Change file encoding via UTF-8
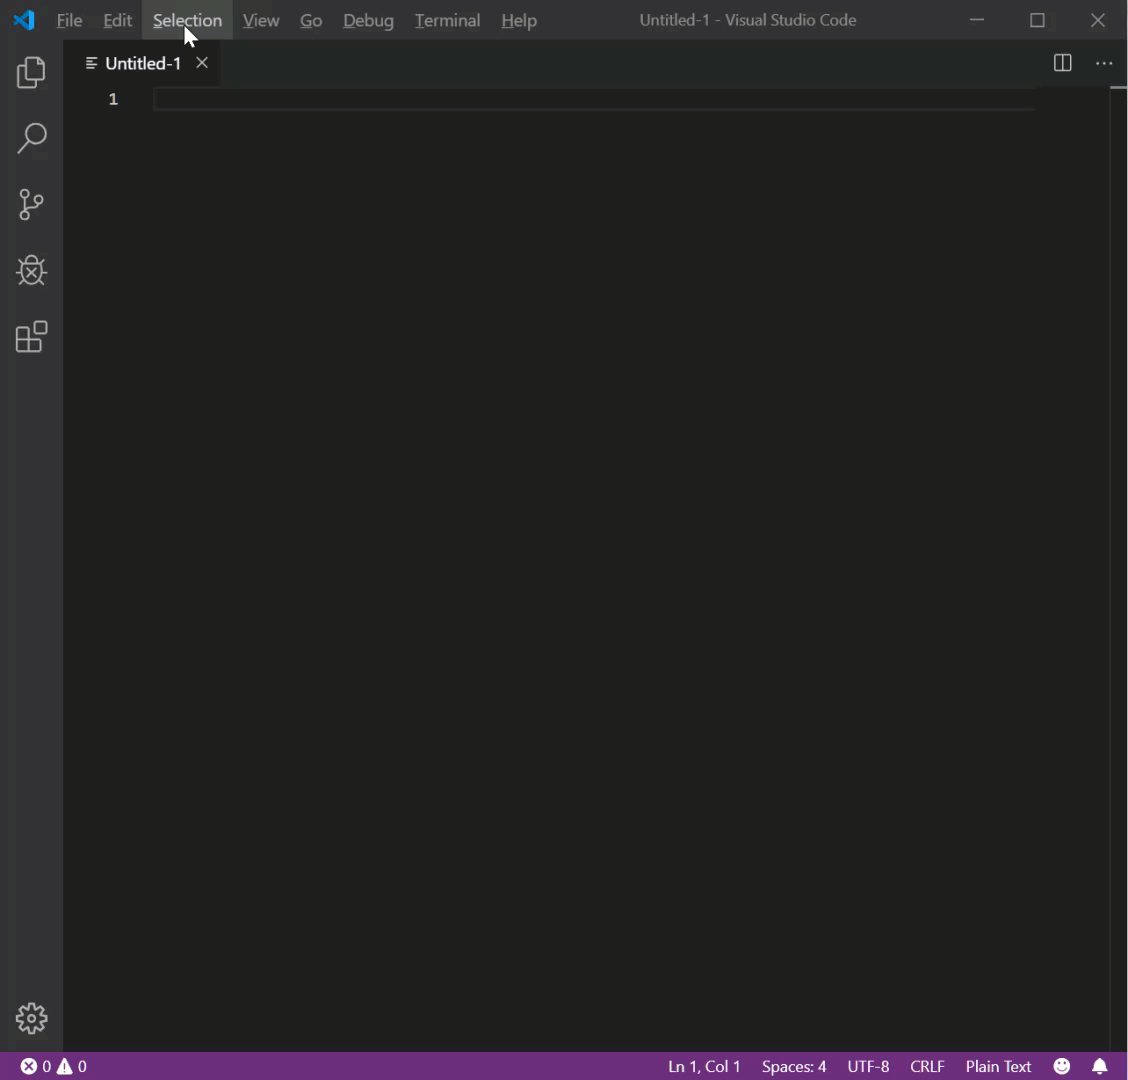Image resolution: width=1128 pixels, height=1080 pixels. tap(868, 1066)
